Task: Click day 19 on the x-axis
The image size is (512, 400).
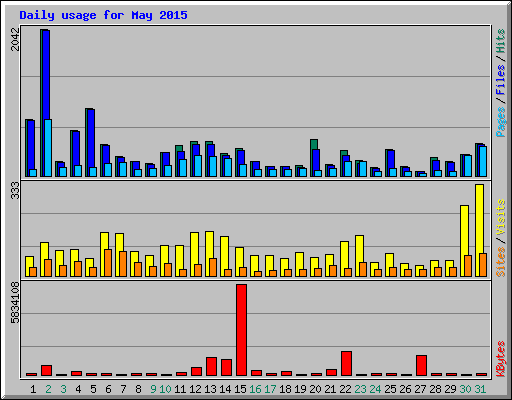Action: (300, 389)
